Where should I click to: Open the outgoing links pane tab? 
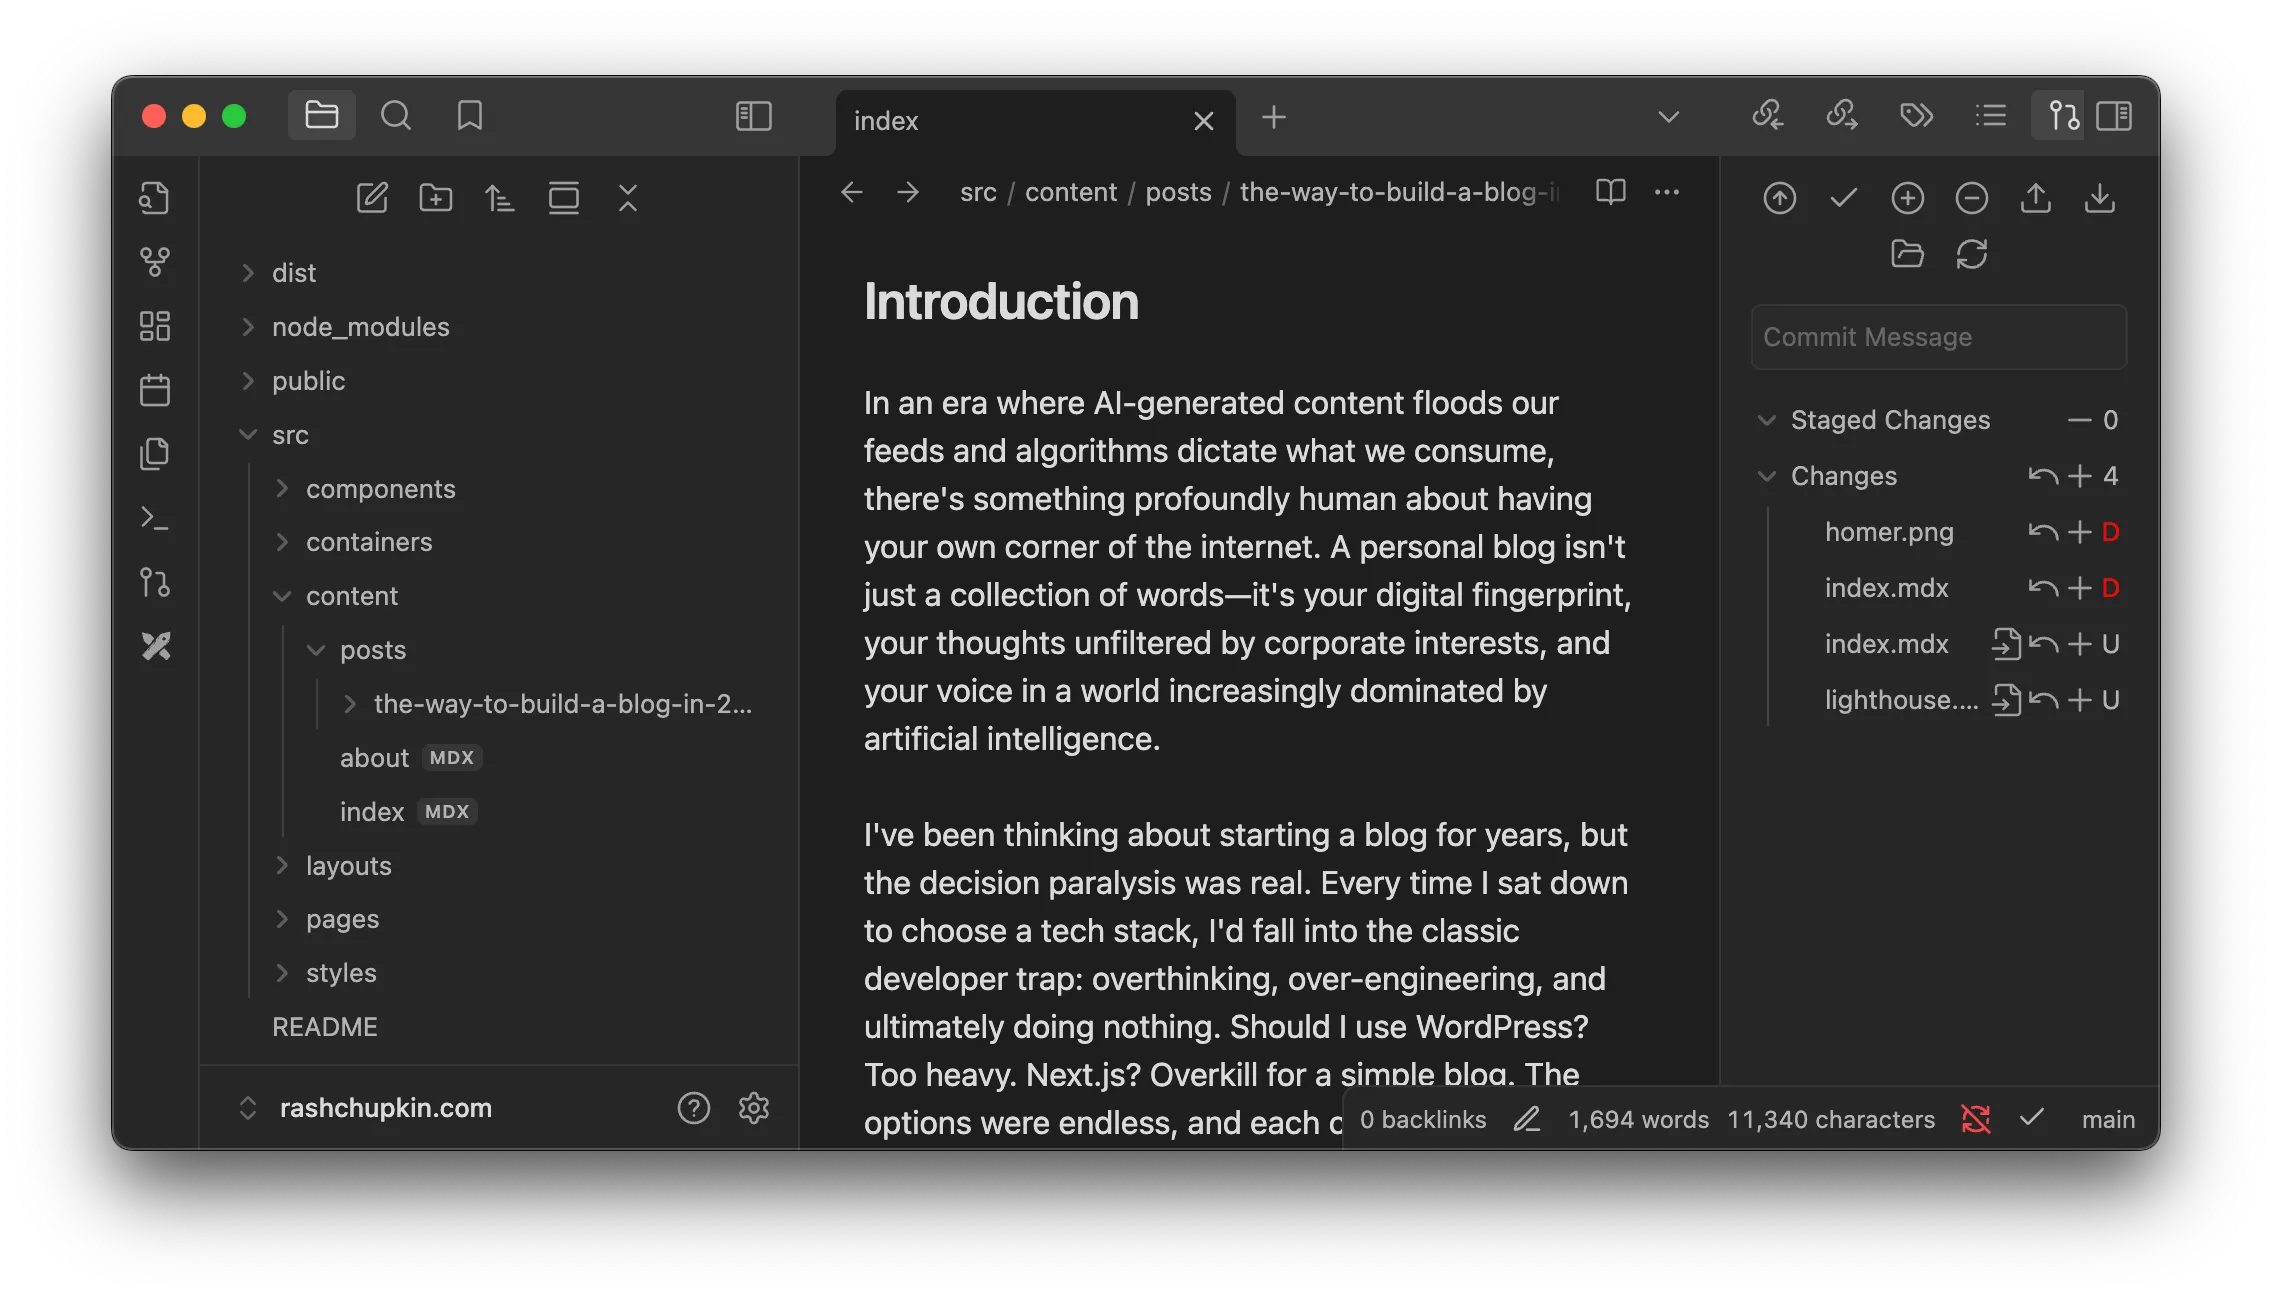click(x=1841, y=116)
